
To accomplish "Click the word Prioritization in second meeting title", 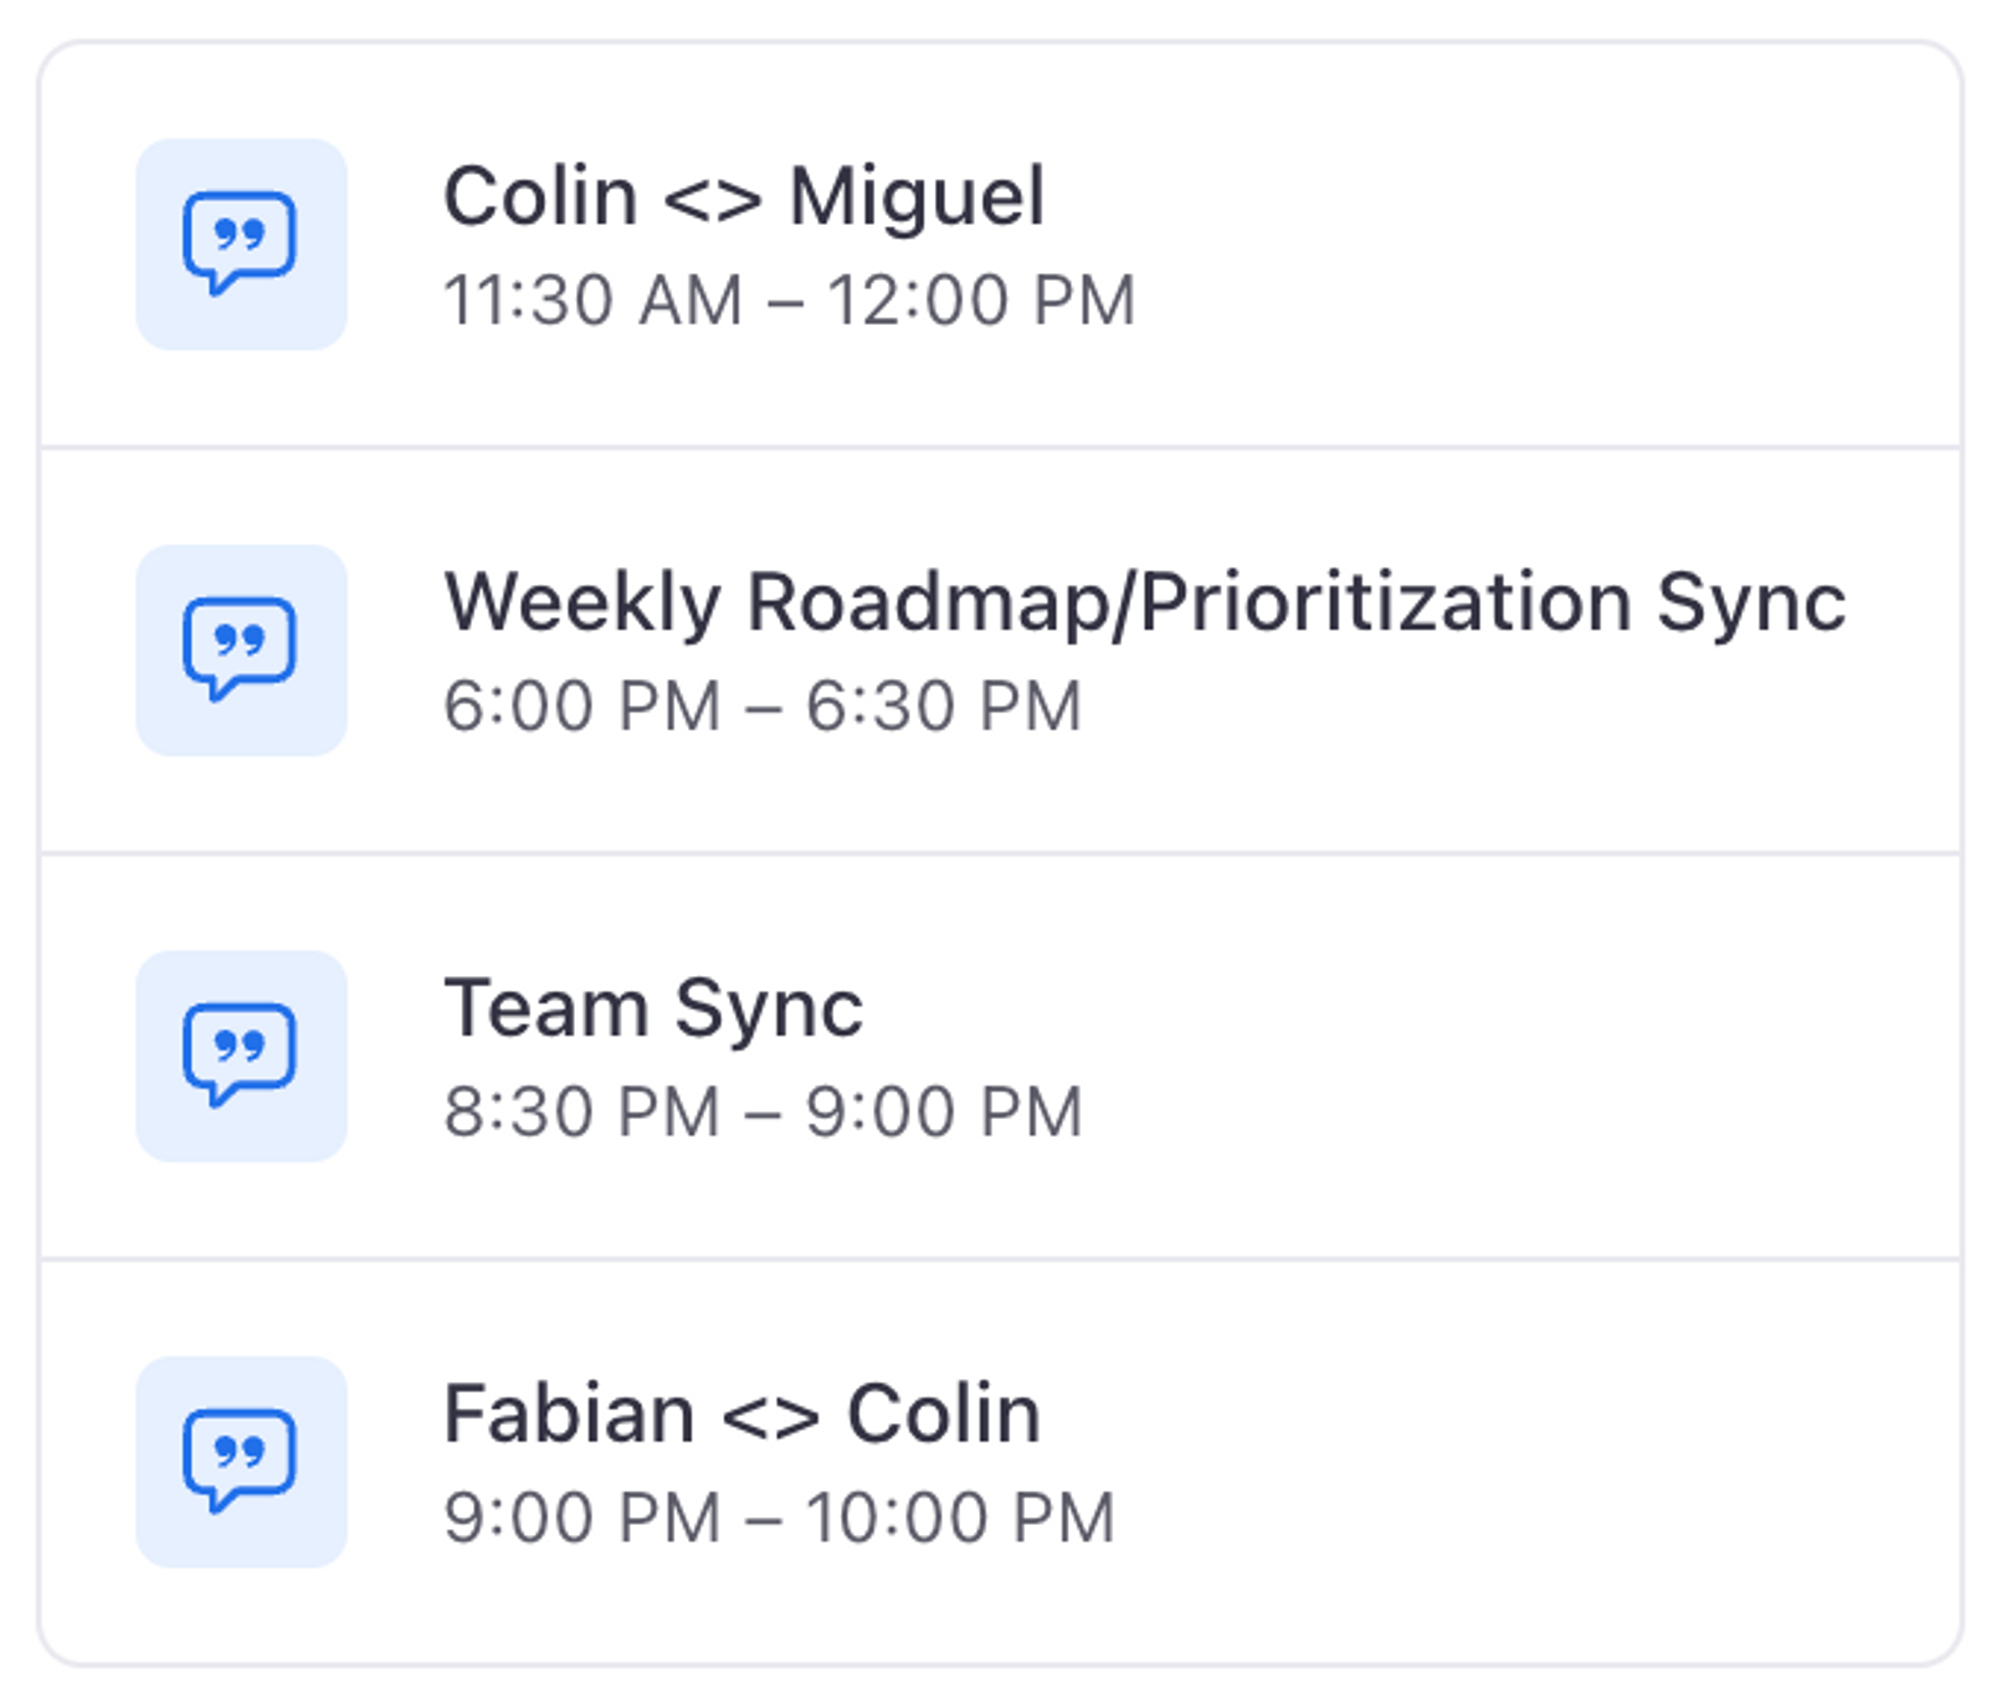I will click(1385, 603).
